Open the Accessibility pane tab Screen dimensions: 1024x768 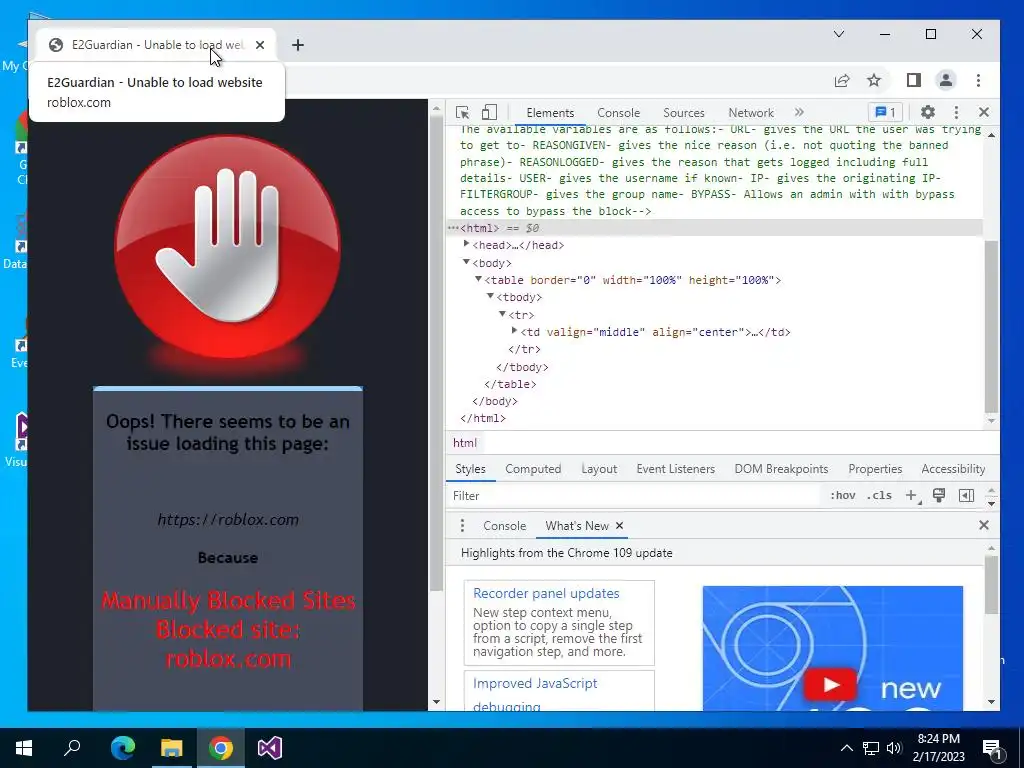pos(953,469)
